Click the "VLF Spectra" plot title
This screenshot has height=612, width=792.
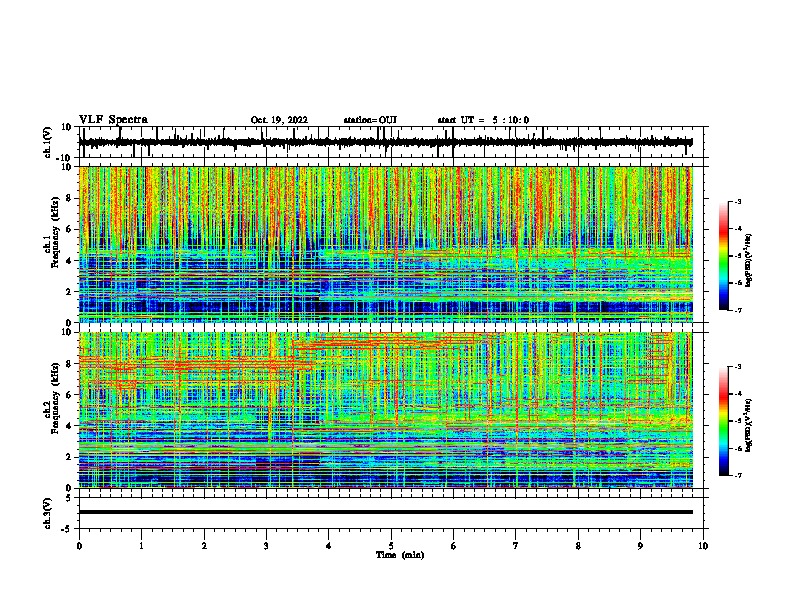[x=113, y=120]
